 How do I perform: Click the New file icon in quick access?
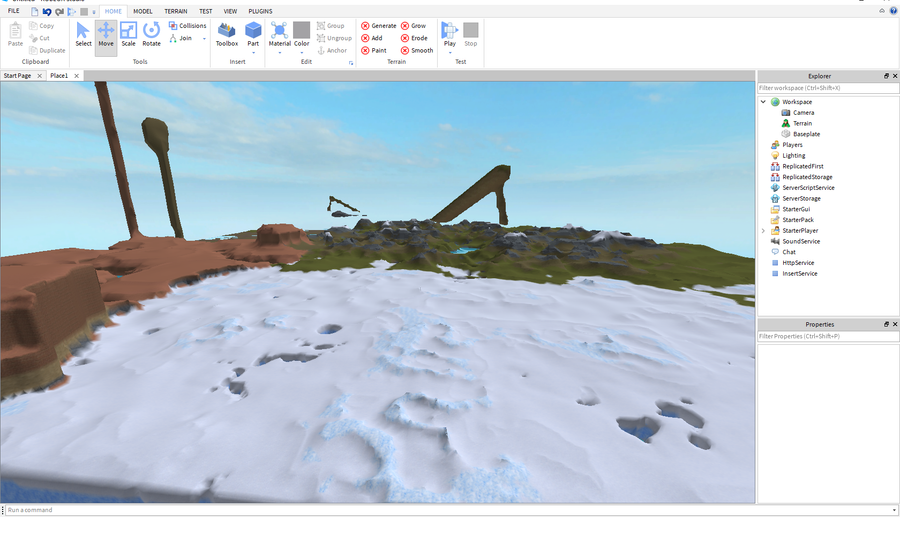coord(34,11)
